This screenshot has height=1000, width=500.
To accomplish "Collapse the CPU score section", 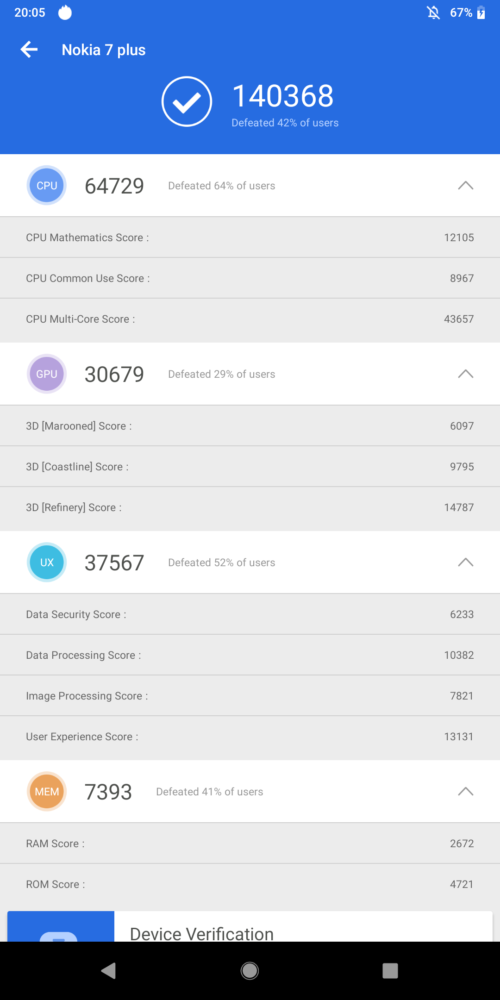I will pyautogui.click(x=466, y=186).
